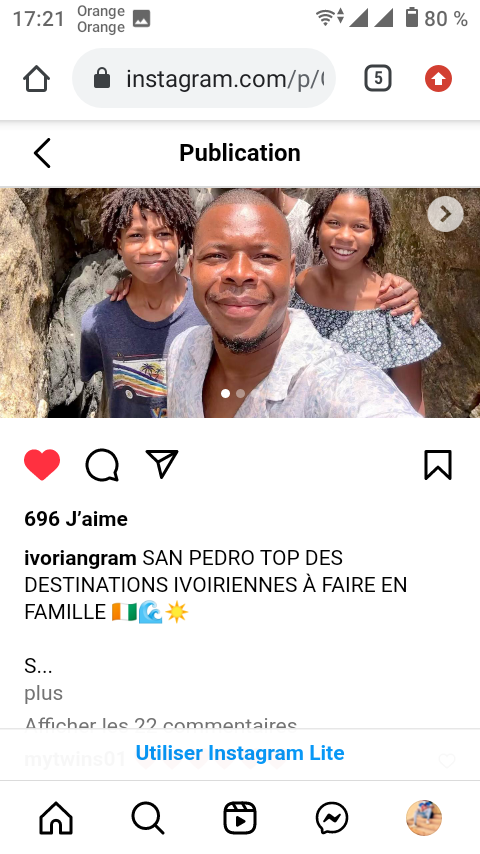Unlike the post with the red heart
The height and width of the screenshot is (854, 480).
pyautogui.click(x=42, y=465)
